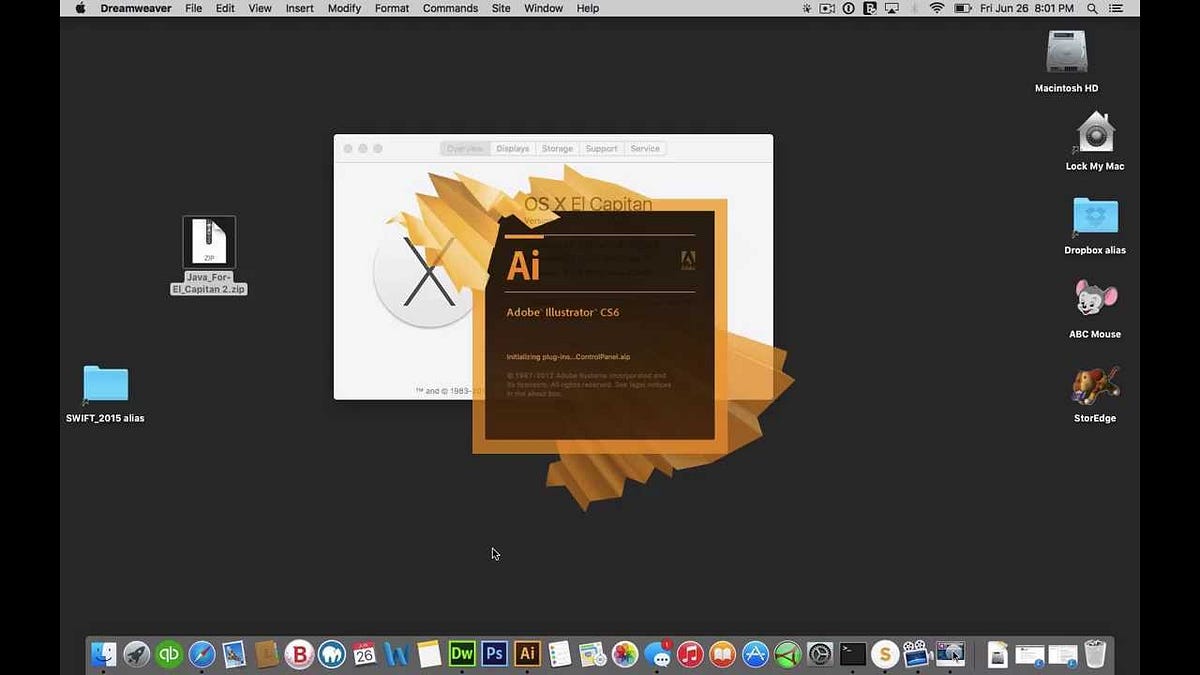Image resolution: width=1200 pixels, height=675 pixels.
Task: Open Adobe Illustrator from the Dock
Action: click(x=527, y=654)
